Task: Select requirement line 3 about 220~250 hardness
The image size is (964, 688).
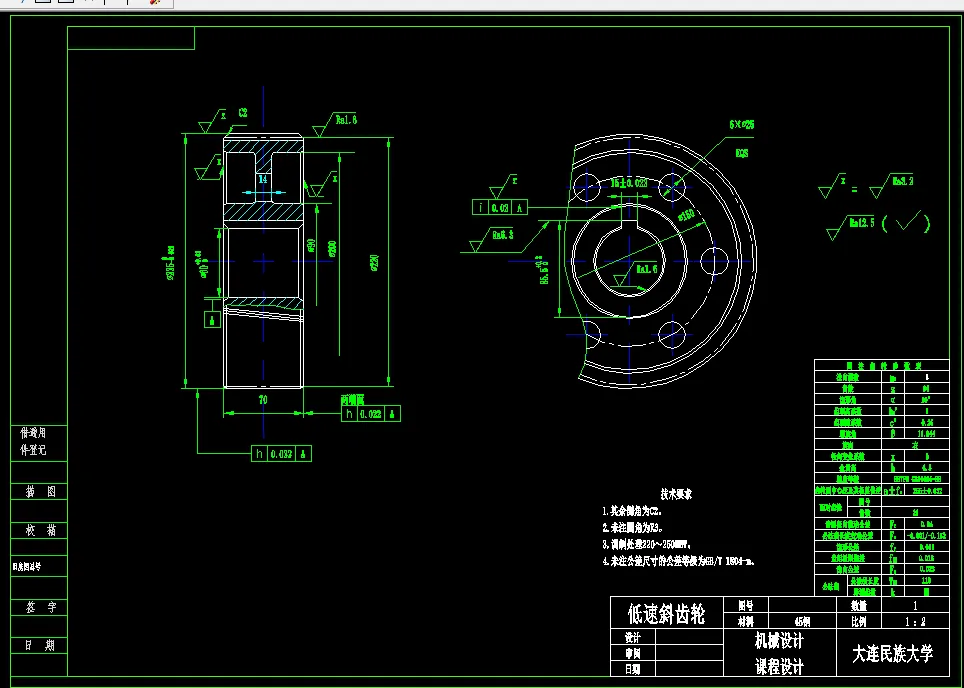Action: pyautogui.click(x=647, y=544)
